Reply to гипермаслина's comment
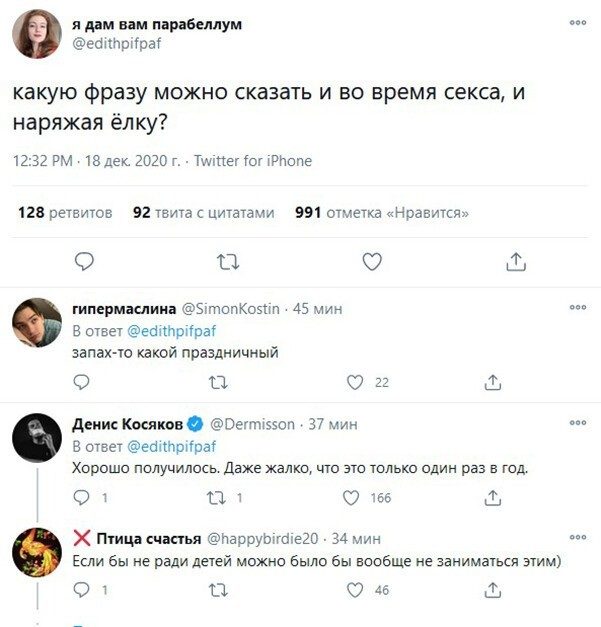 (x=82, y=382)
